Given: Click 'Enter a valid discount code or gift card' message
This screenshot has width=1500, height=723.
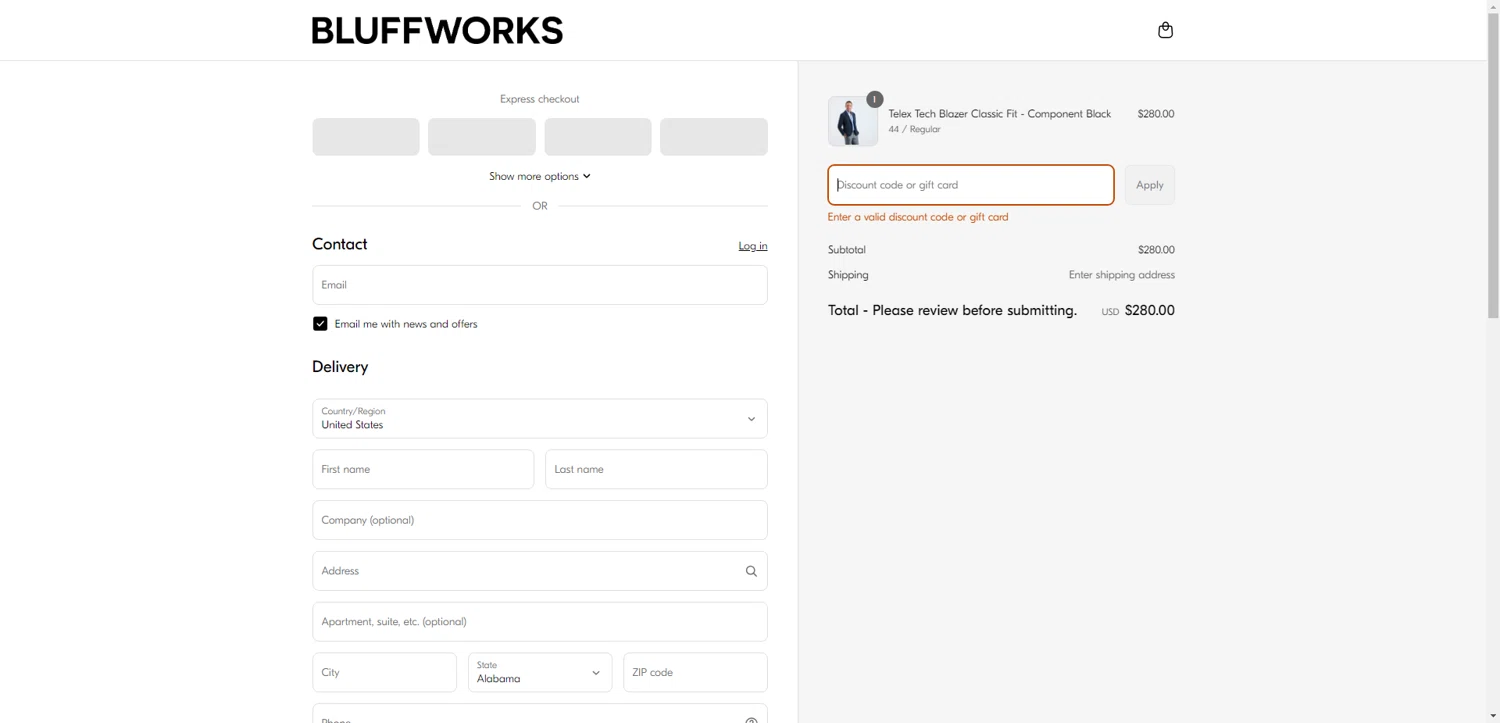Looking at the screenshot, I should (918, 217).
